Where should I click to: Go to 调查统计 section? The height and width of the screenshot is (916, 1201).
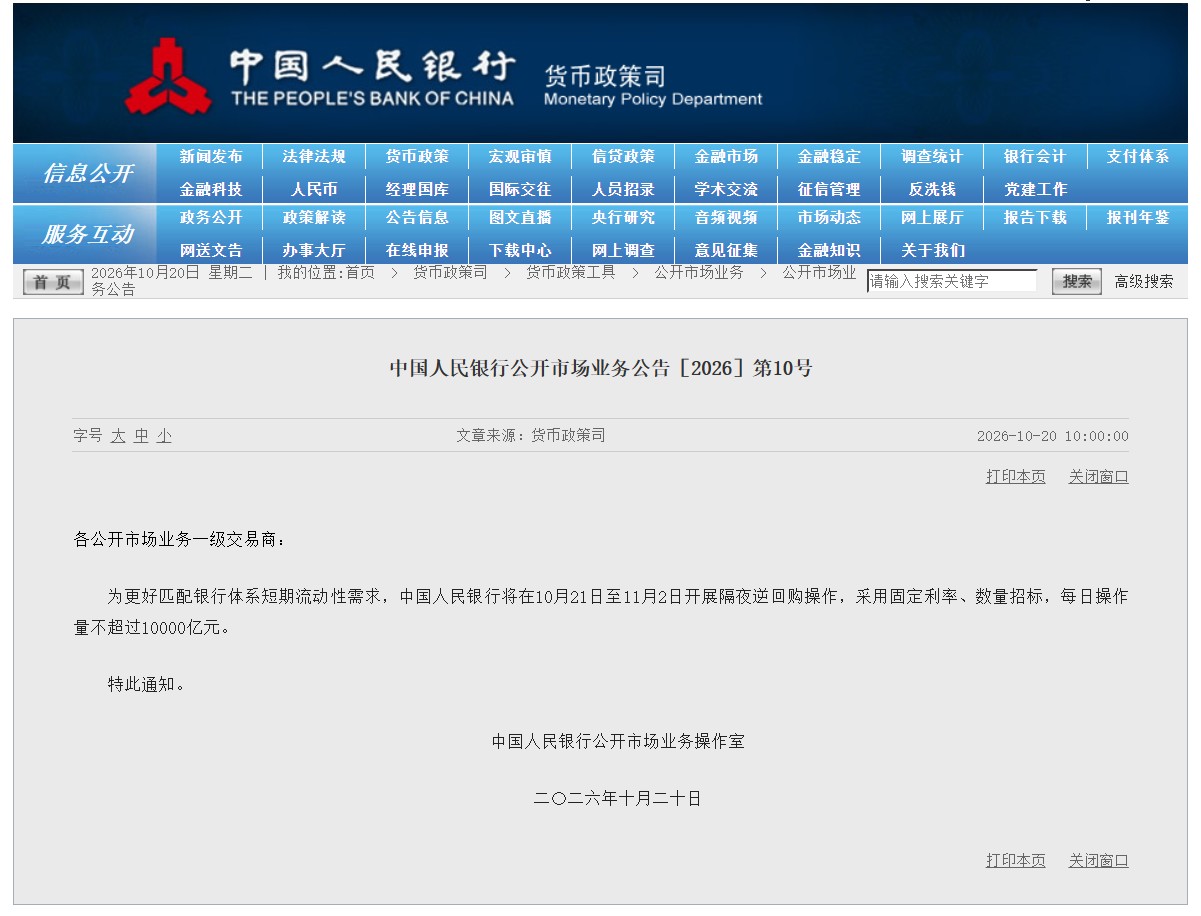[x=932, y=157]
